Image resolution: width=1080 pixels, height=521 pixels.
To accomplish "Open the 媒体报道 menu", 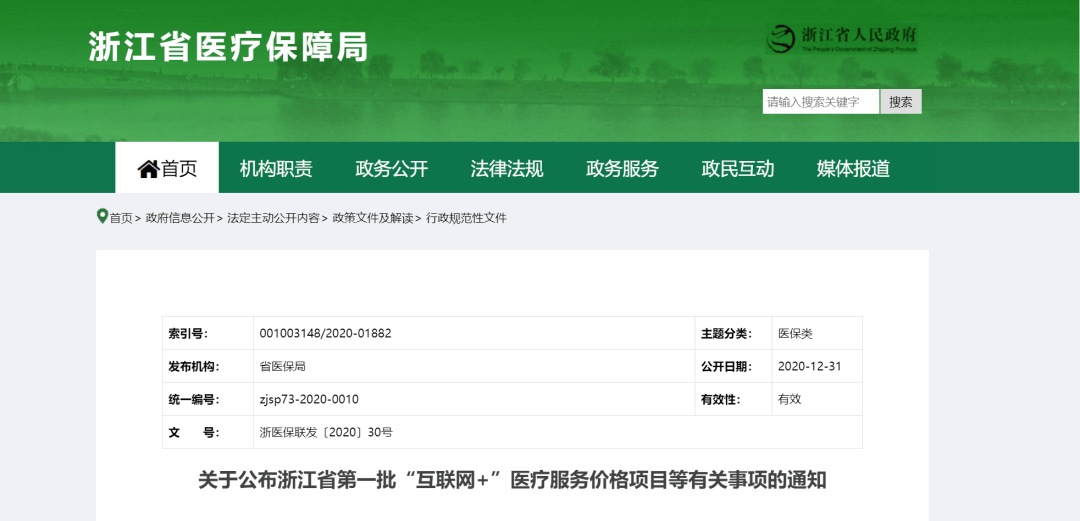I will pos(853,168).
